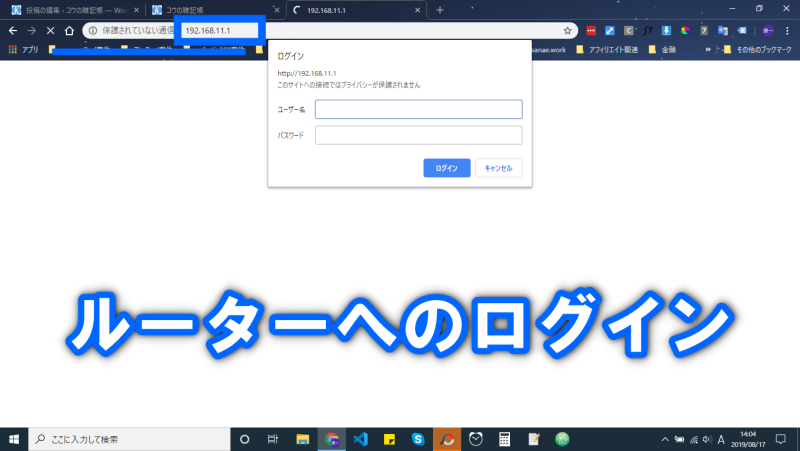Open Sticky Notes from taskbar
This screenshot has height=451, width=800.
(389, 439)
